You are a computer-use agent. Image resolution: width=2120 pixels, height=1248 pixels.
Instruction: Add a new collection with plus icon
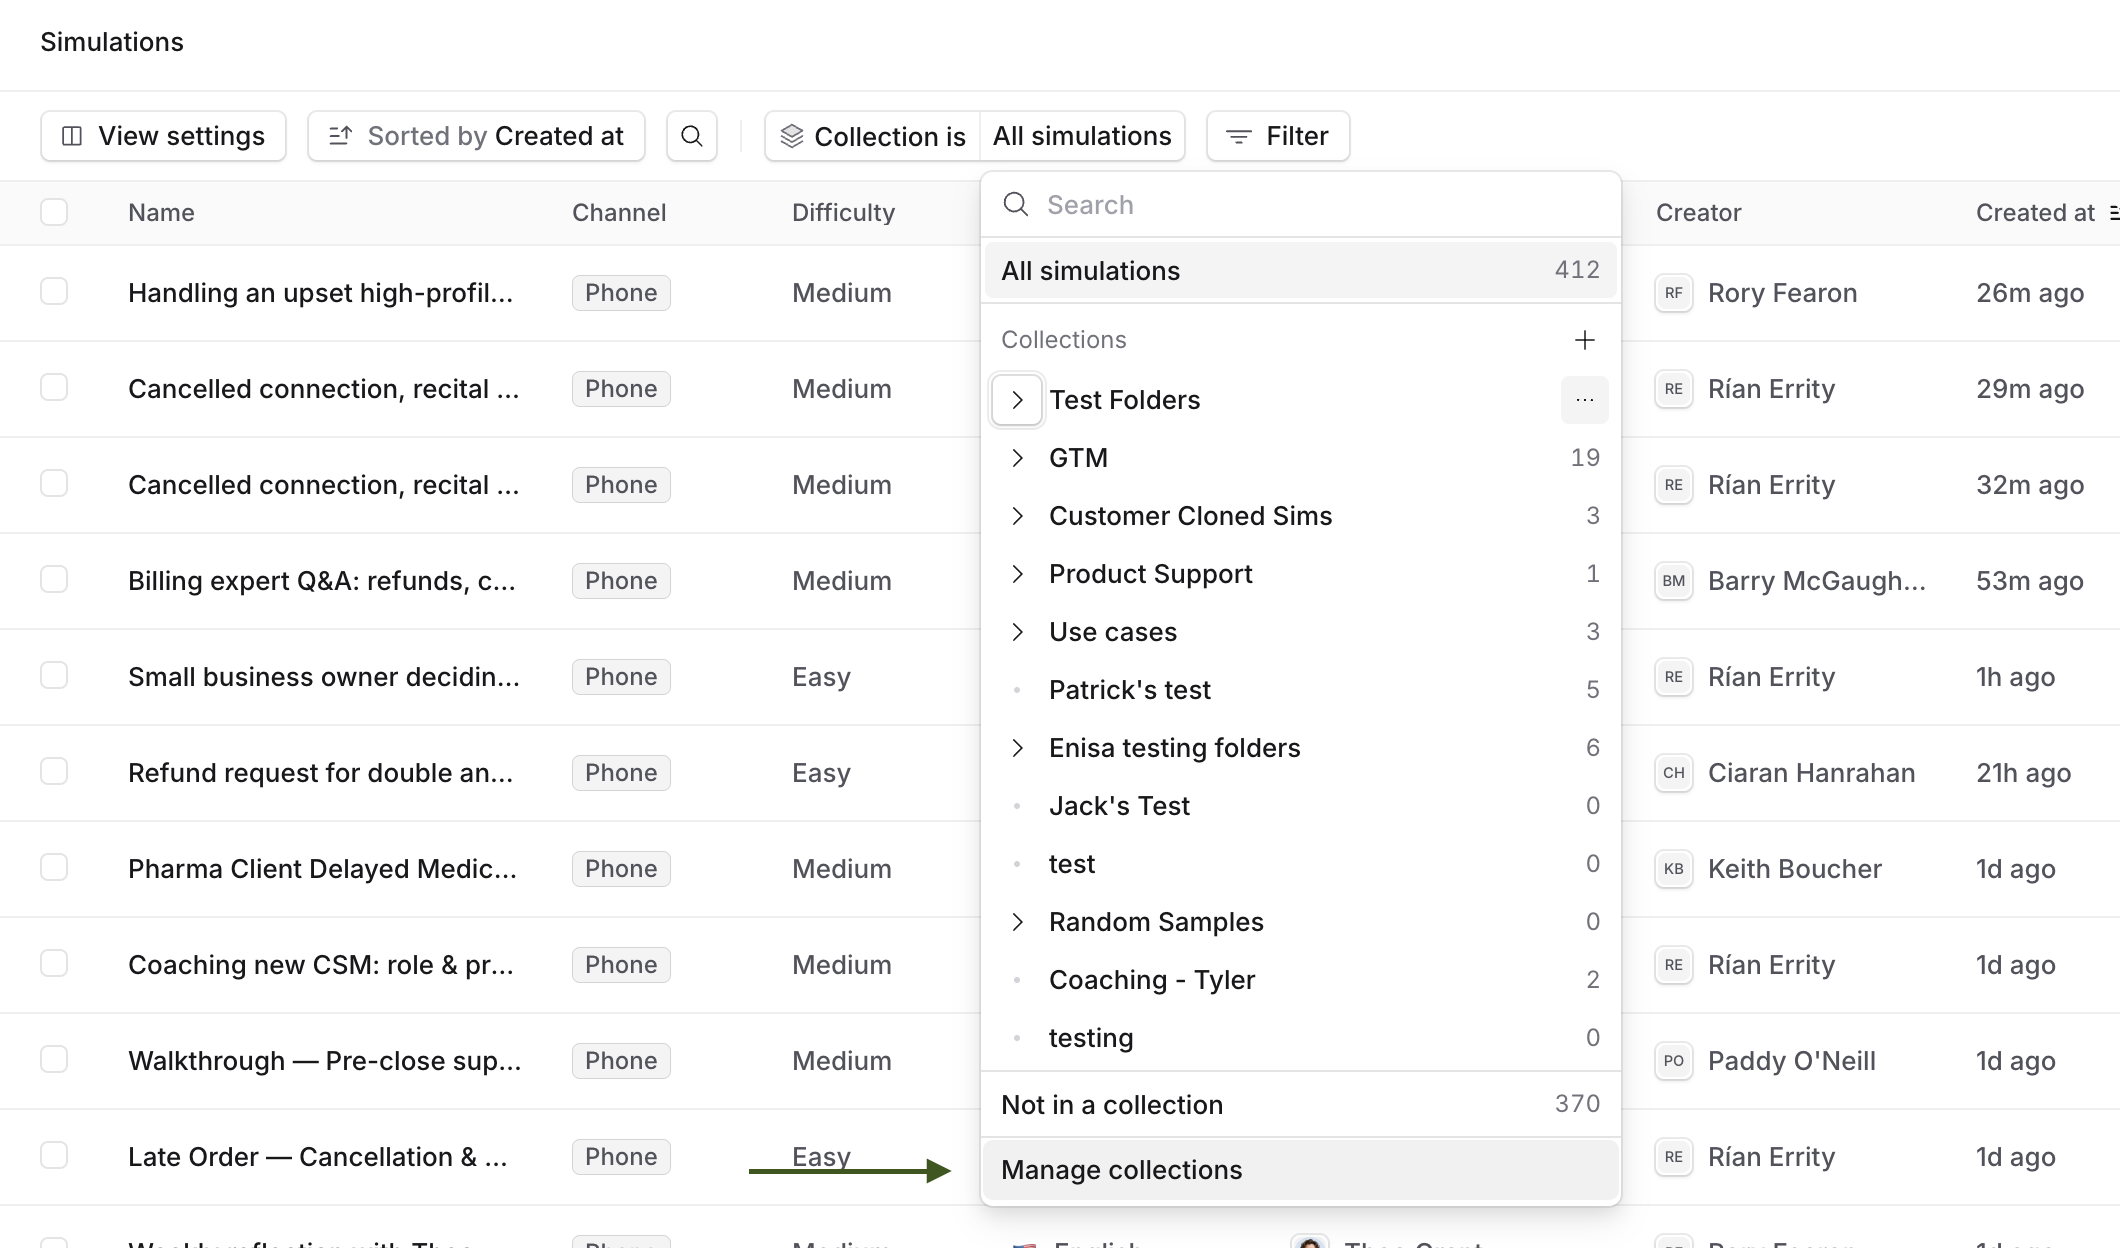click(x=1585, y=340)
